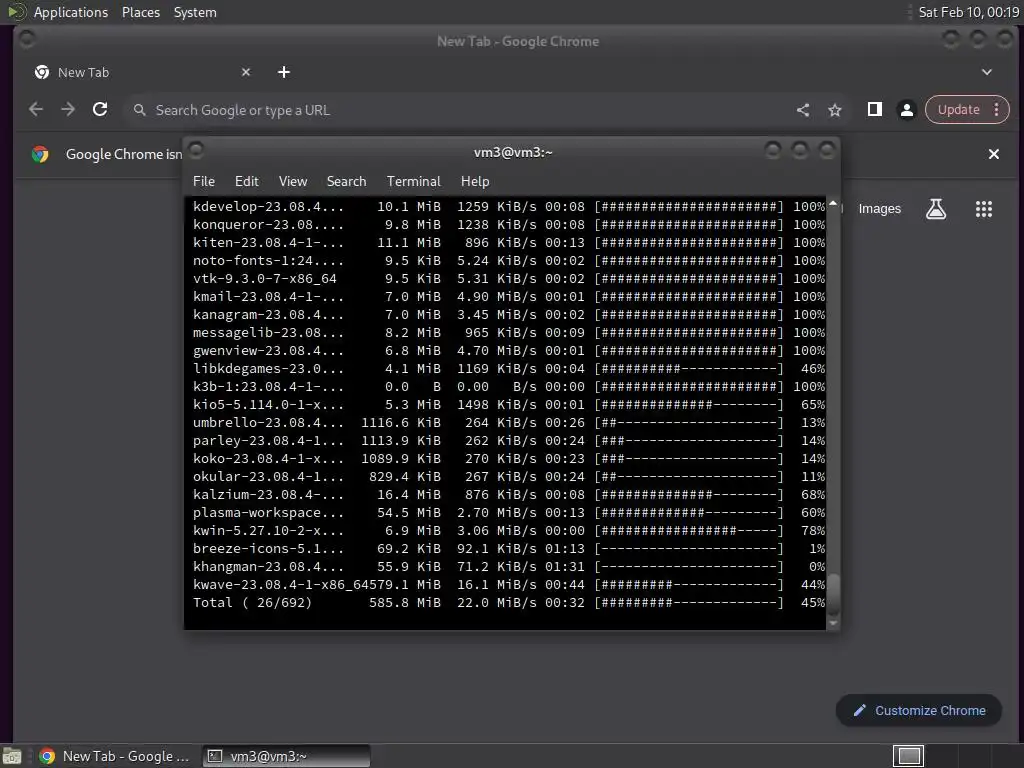Open Chrome side panel icon
Viewport: 1024px width, 768px height.
click(874, 110)
